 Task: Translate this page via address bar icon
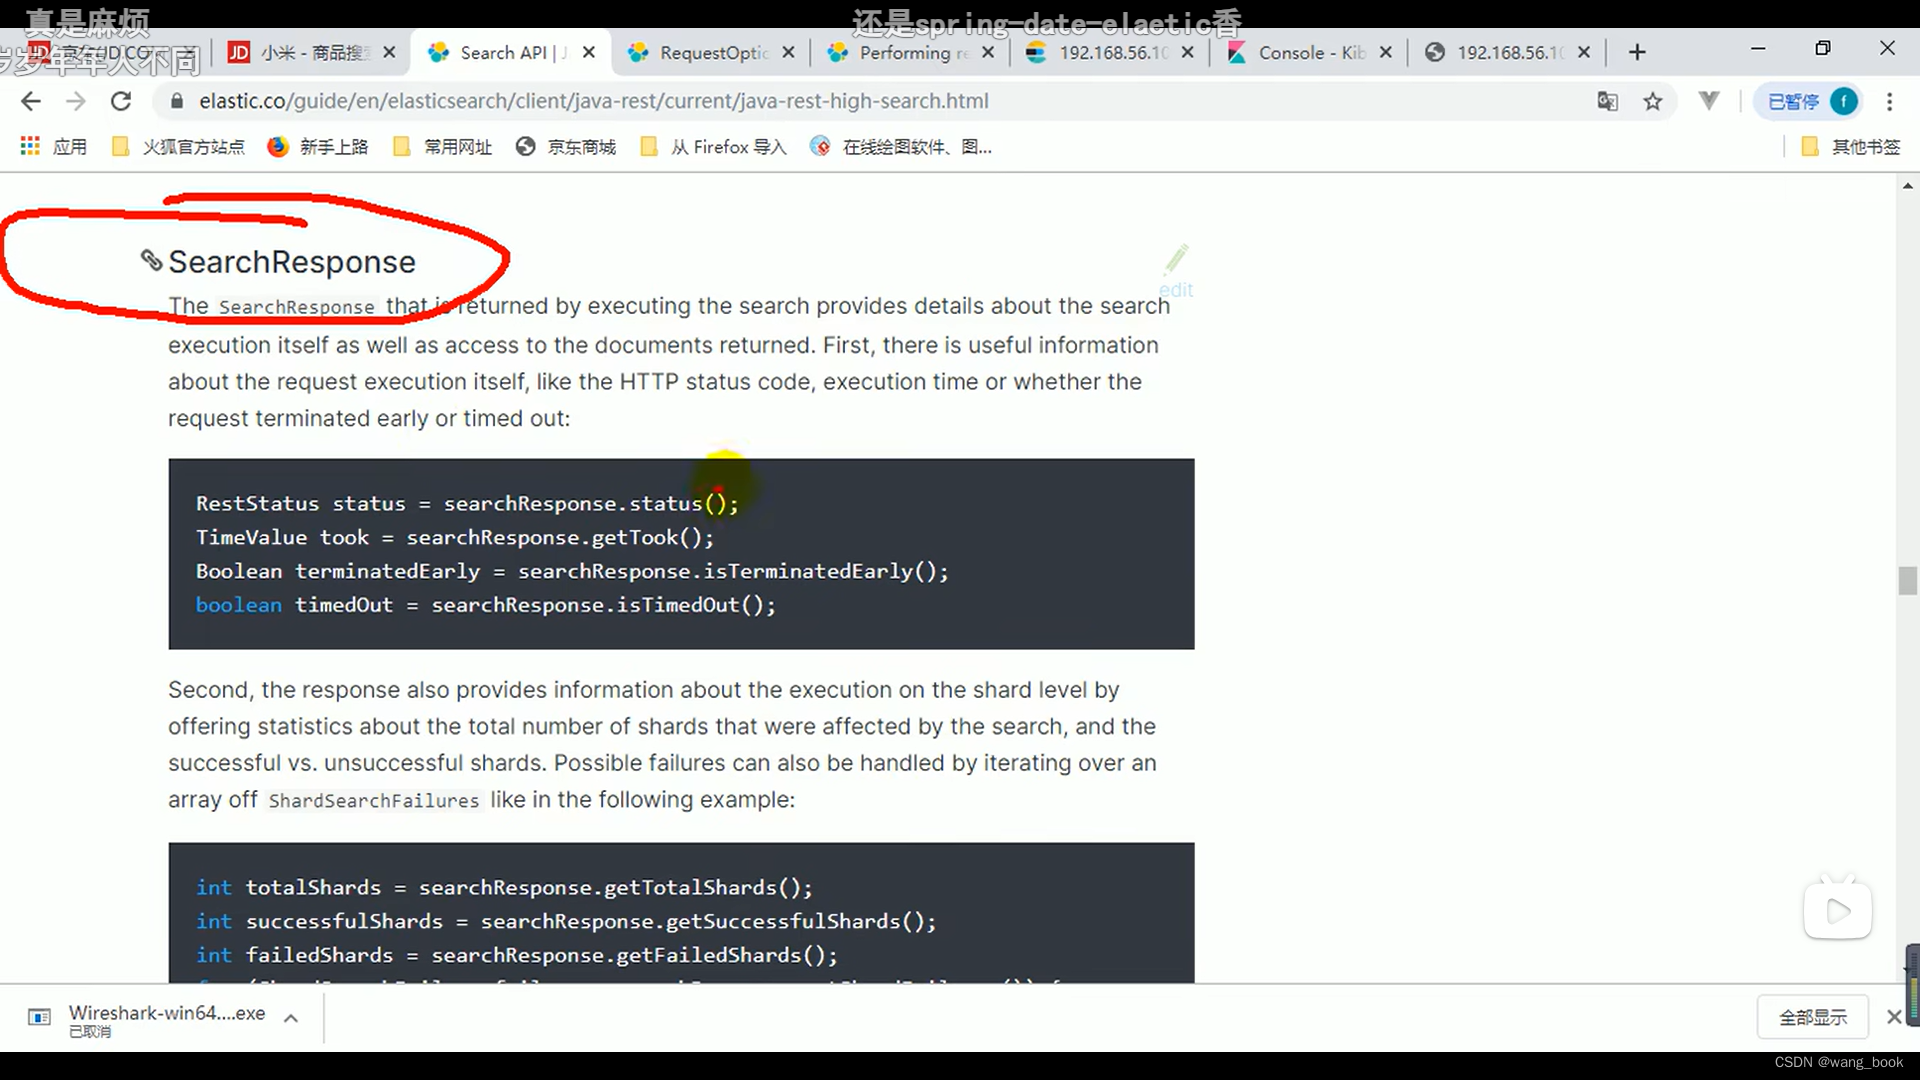pyautogui.click(x=1607, y=101)
